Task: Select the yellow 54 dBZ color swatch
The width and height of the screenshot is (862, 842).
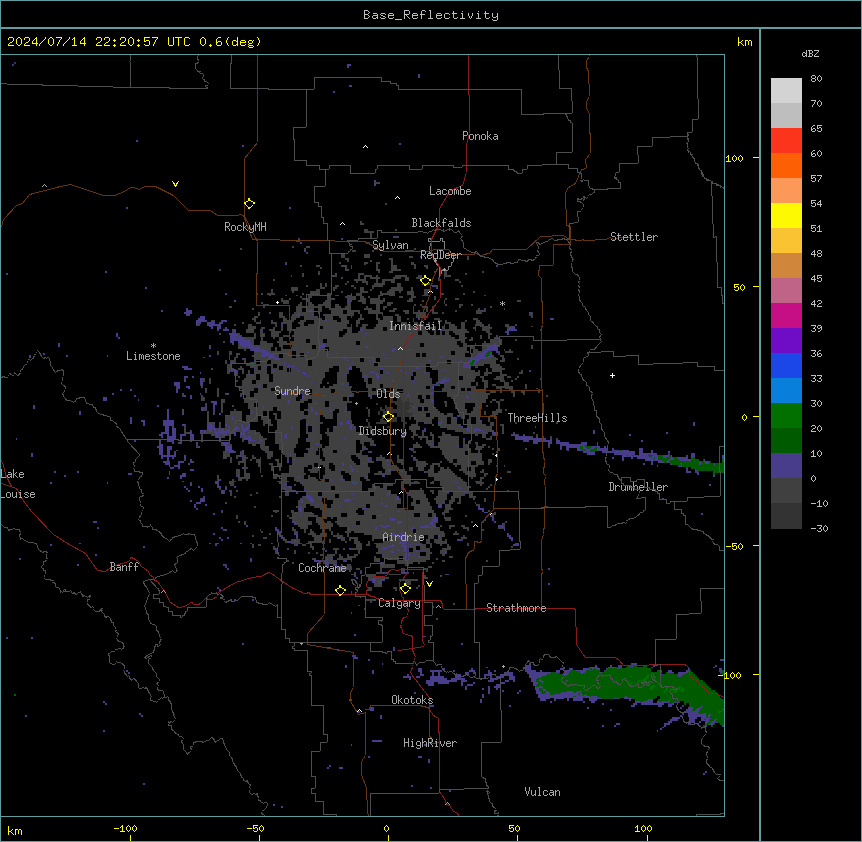Action: click(786, 215)
